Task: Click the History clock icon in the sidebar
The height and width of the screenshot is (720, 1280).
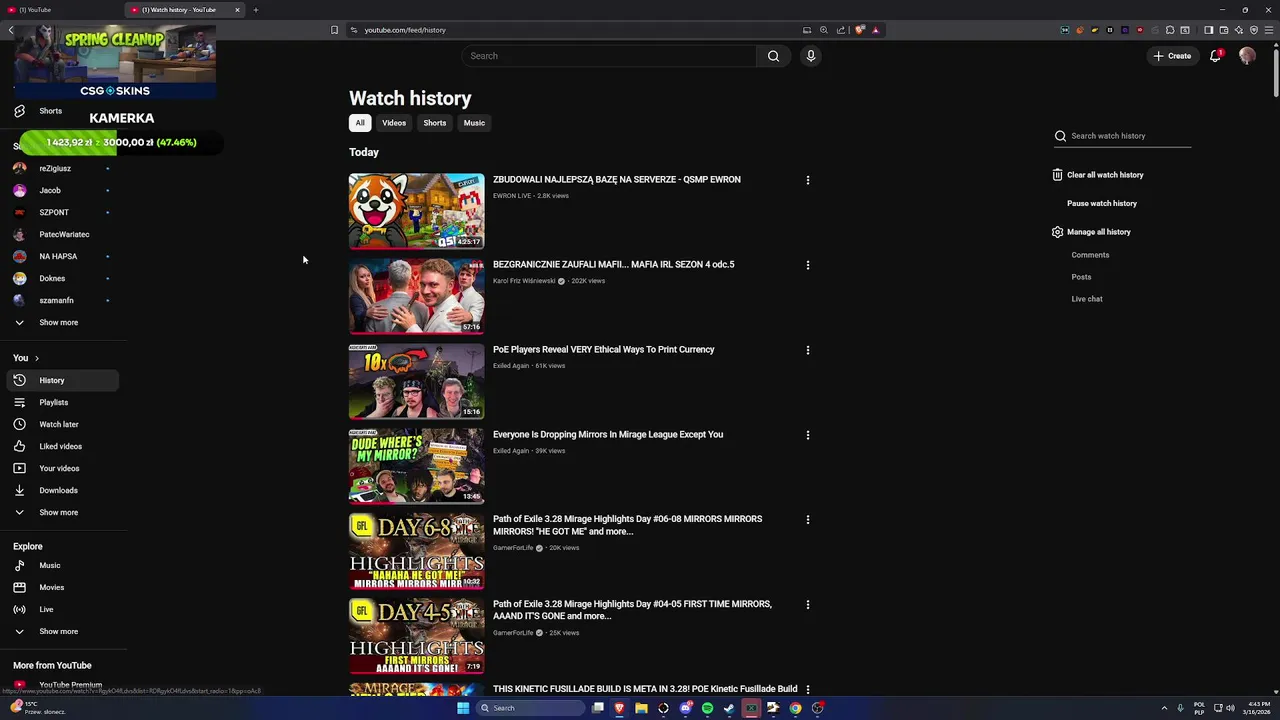Action: coord(19,380)
